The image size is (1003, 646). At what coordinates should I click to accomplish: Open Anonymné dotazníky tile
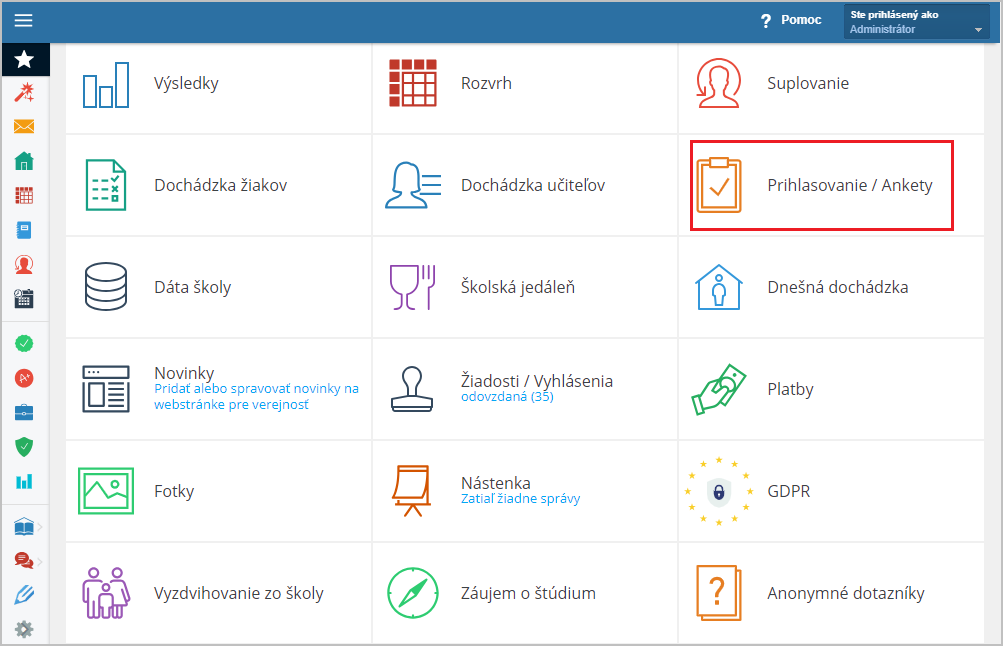pos(845,593)
